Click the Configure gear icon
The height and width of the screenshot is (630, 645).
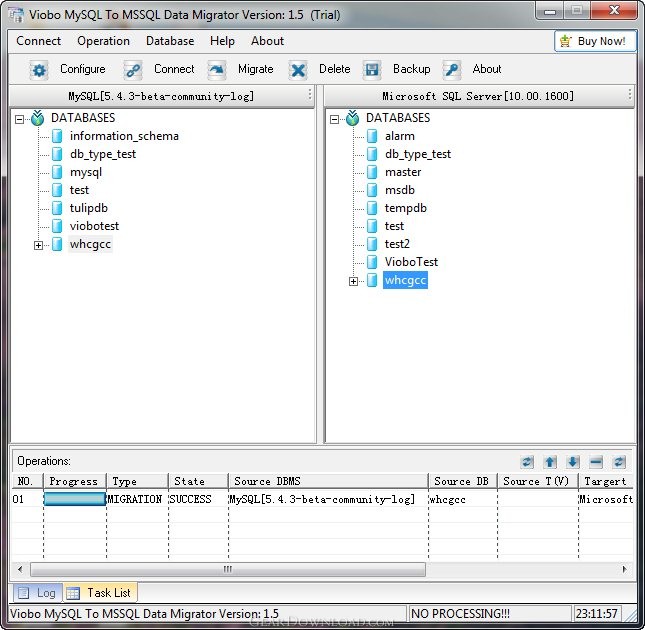(39, 70)
